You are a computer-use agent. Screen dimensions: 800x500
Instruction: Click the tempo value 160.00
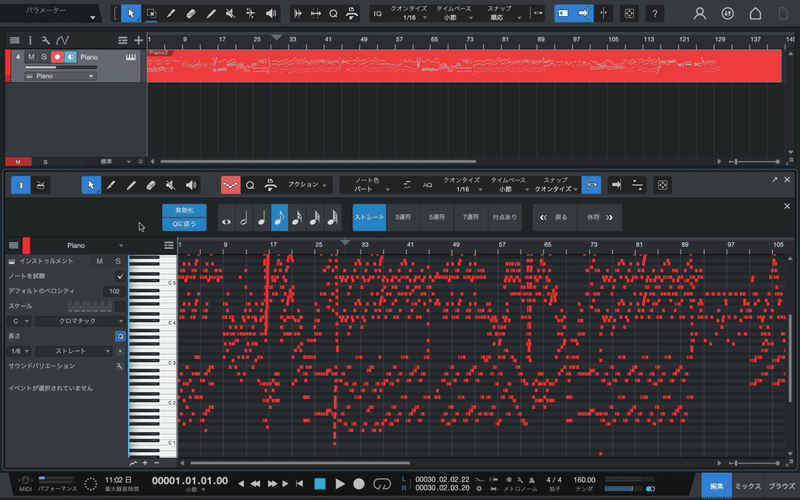[x=584, y=480]
